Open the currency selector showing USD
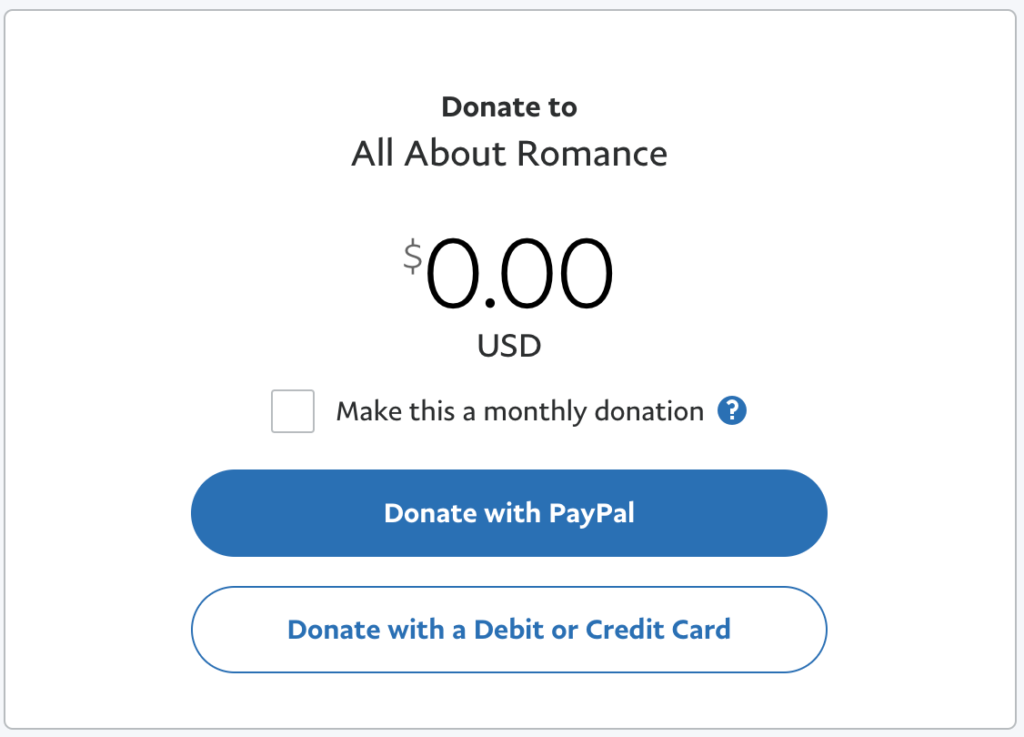This screenshot has height=737, width=1024. coord(508,345)
